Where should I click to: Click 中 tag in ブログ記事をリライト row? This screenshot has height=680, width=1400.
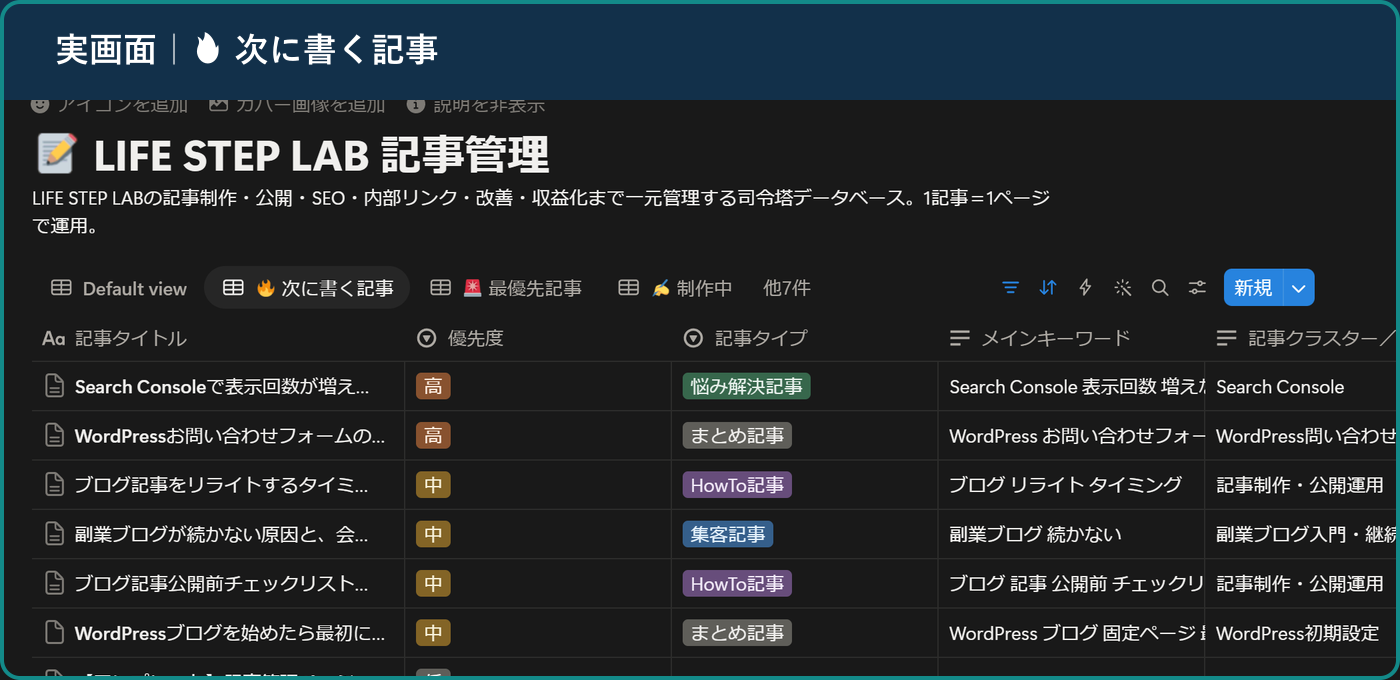(433, 485)
